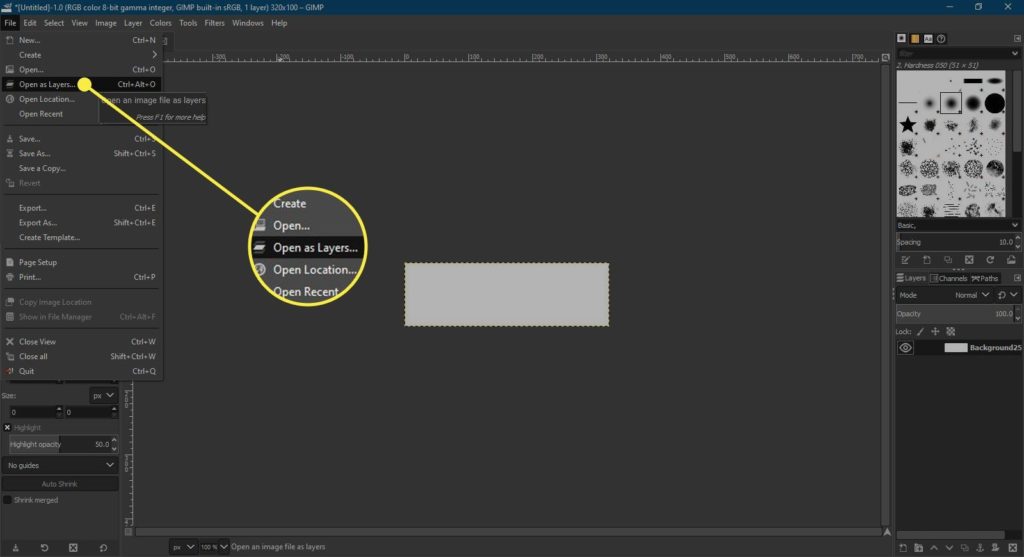Delete the layer with bottom-right icon

click(x=1012, y=548)
